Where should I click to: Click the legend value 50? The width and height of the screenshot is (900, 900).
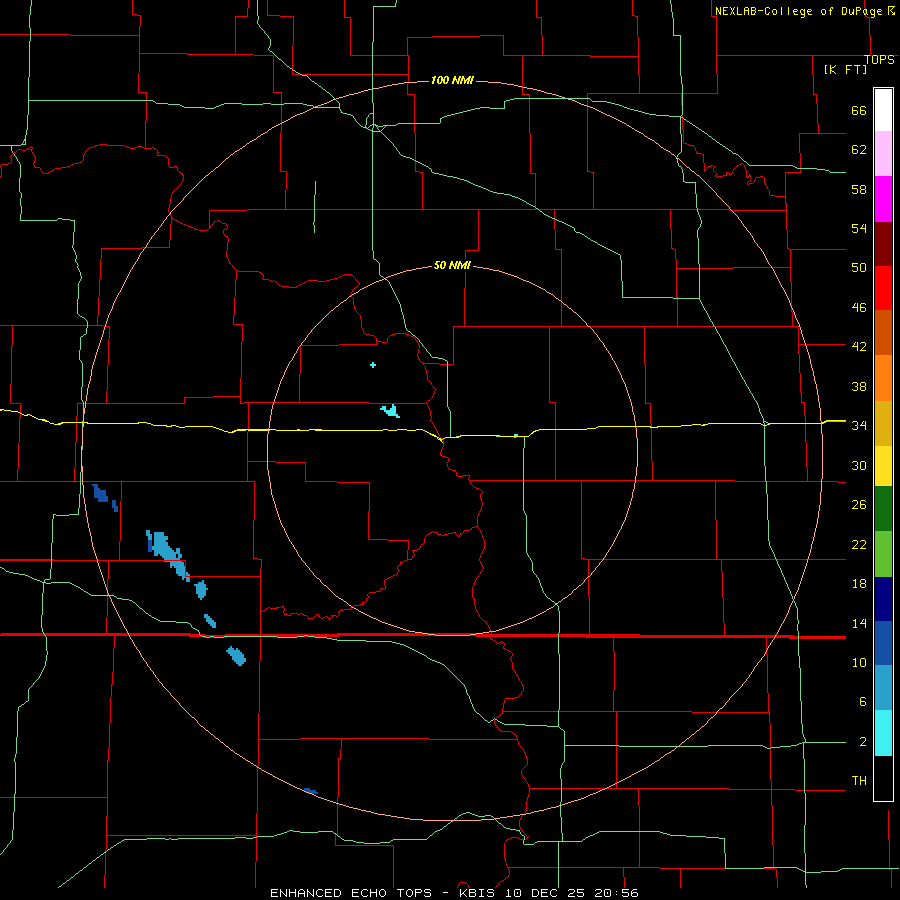click(859, 268)
